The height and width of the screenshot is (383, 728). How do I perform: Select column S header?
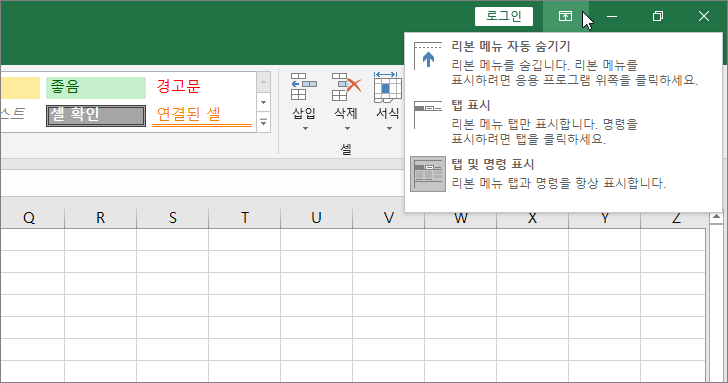173,218
